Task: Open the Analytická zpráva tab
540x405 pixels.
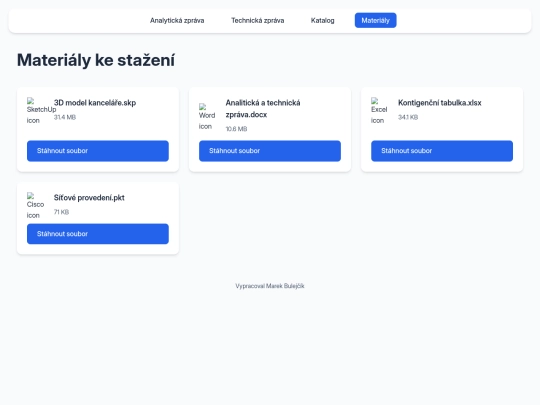Action: 177,20
